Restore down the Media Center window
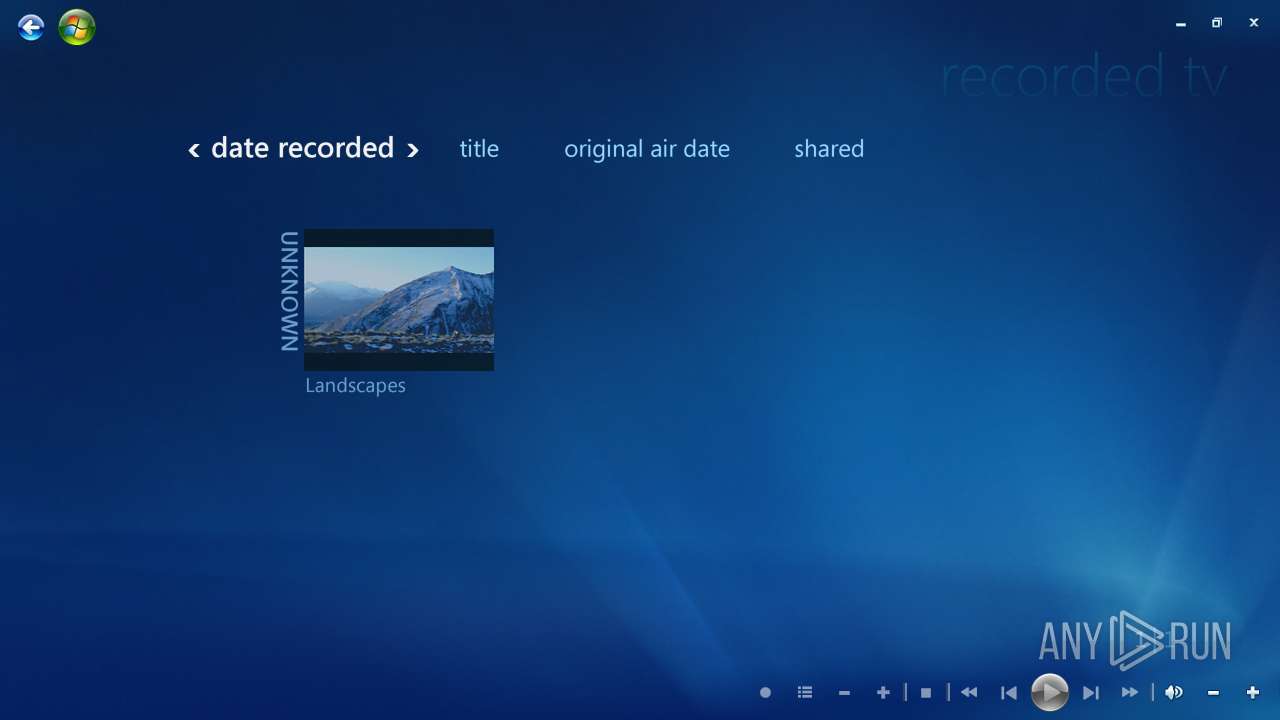The width and height of the screenshot is (1280, 720). click(1217, 23)
